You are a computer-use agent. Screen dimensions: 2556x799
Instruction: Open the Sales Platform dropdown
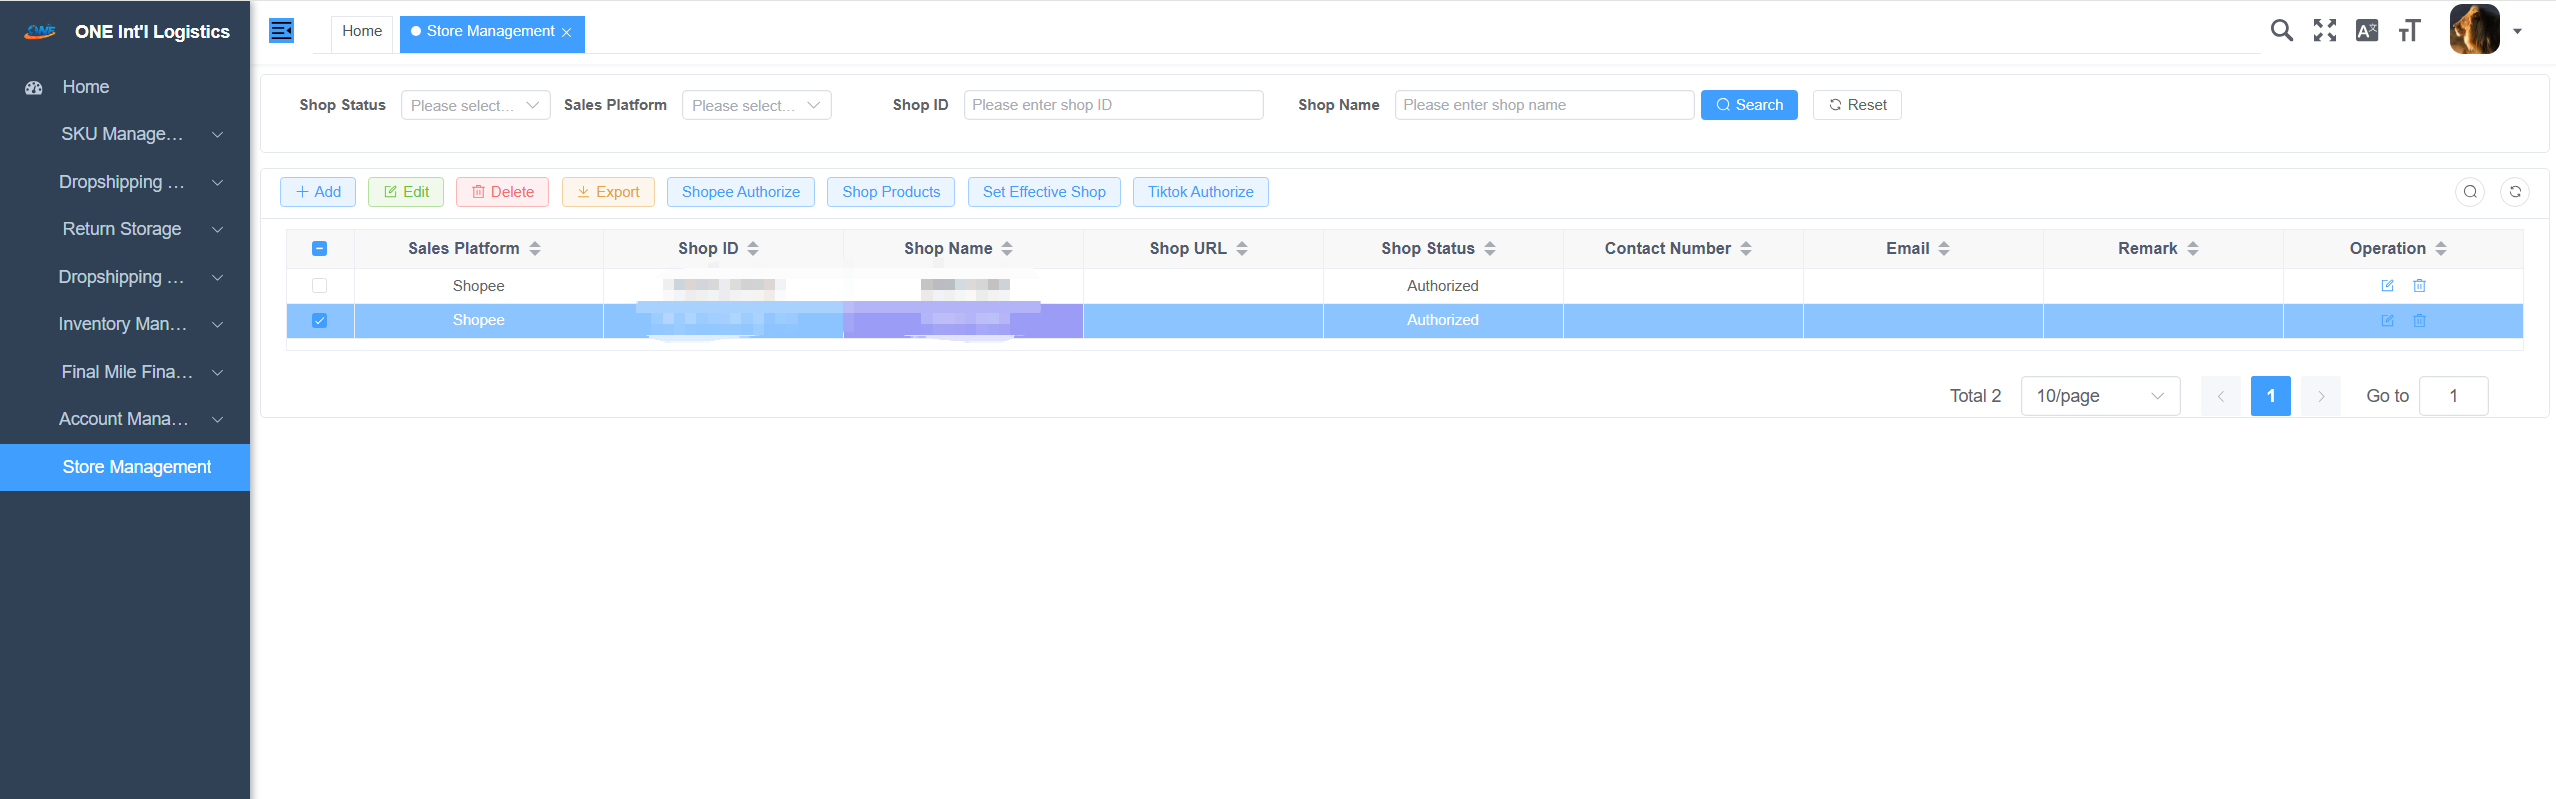756,105
